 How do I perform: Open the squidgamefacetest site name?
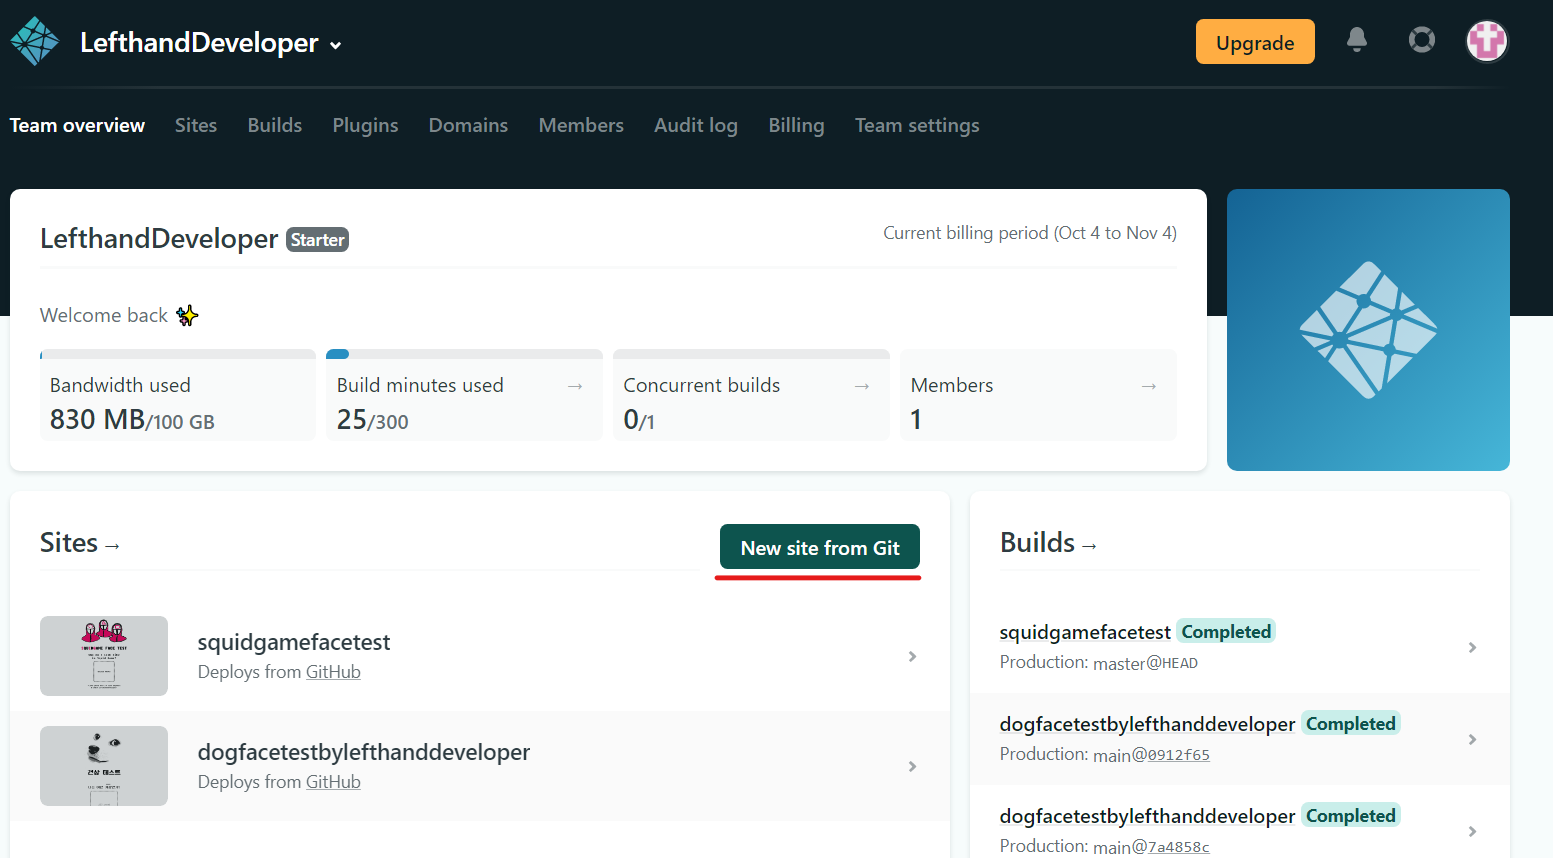pos(294,642)
